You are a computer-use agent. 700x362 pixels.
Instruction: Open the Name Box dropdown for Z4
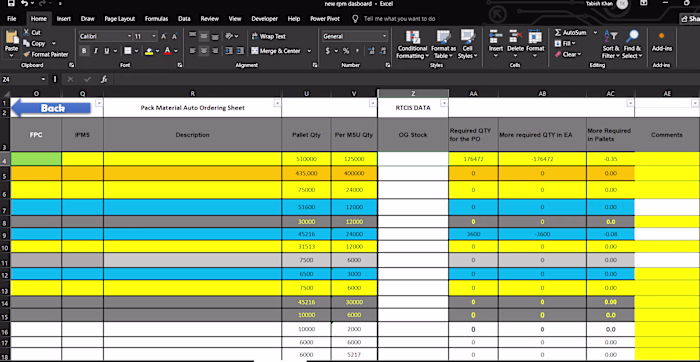[43, 79]
